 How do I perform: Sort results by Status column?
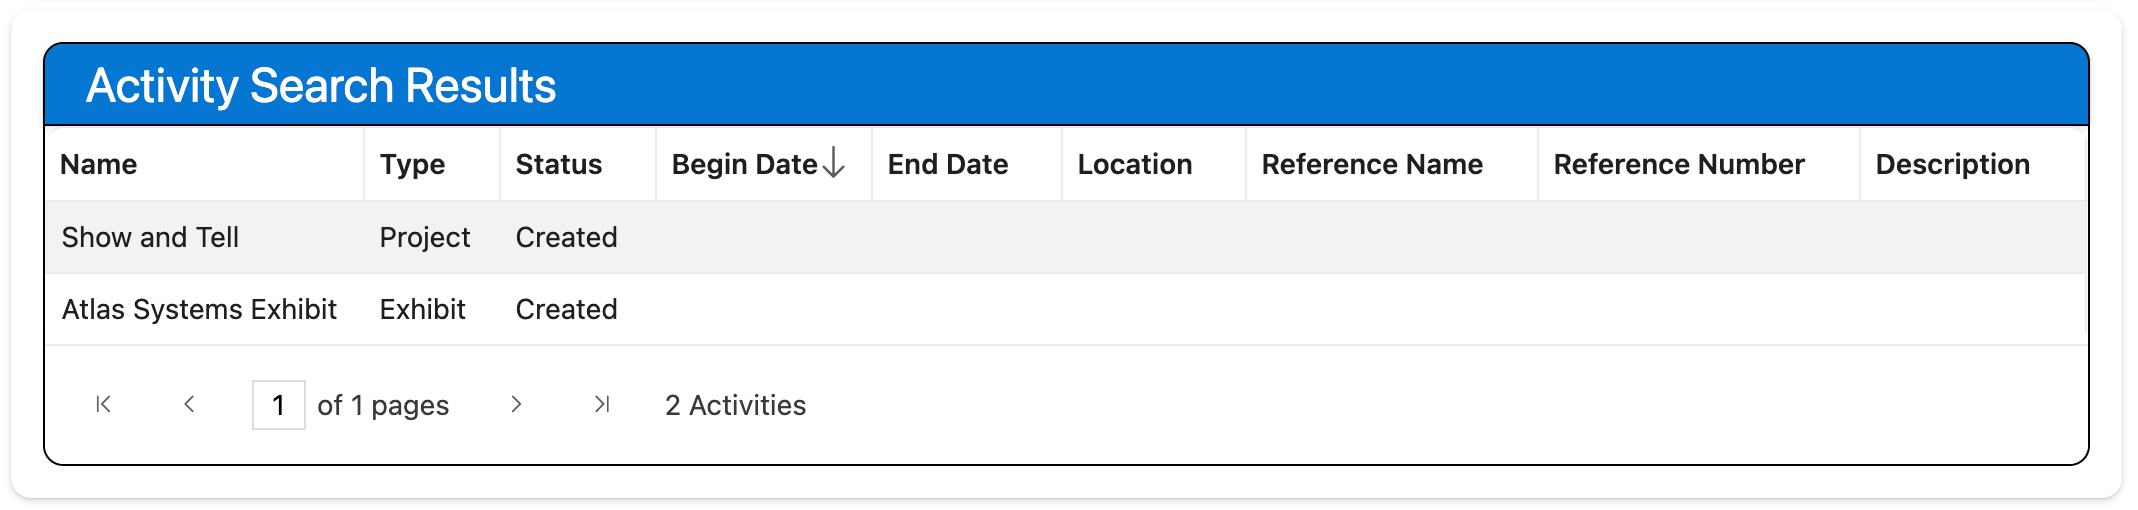click(x=558, y=164)
